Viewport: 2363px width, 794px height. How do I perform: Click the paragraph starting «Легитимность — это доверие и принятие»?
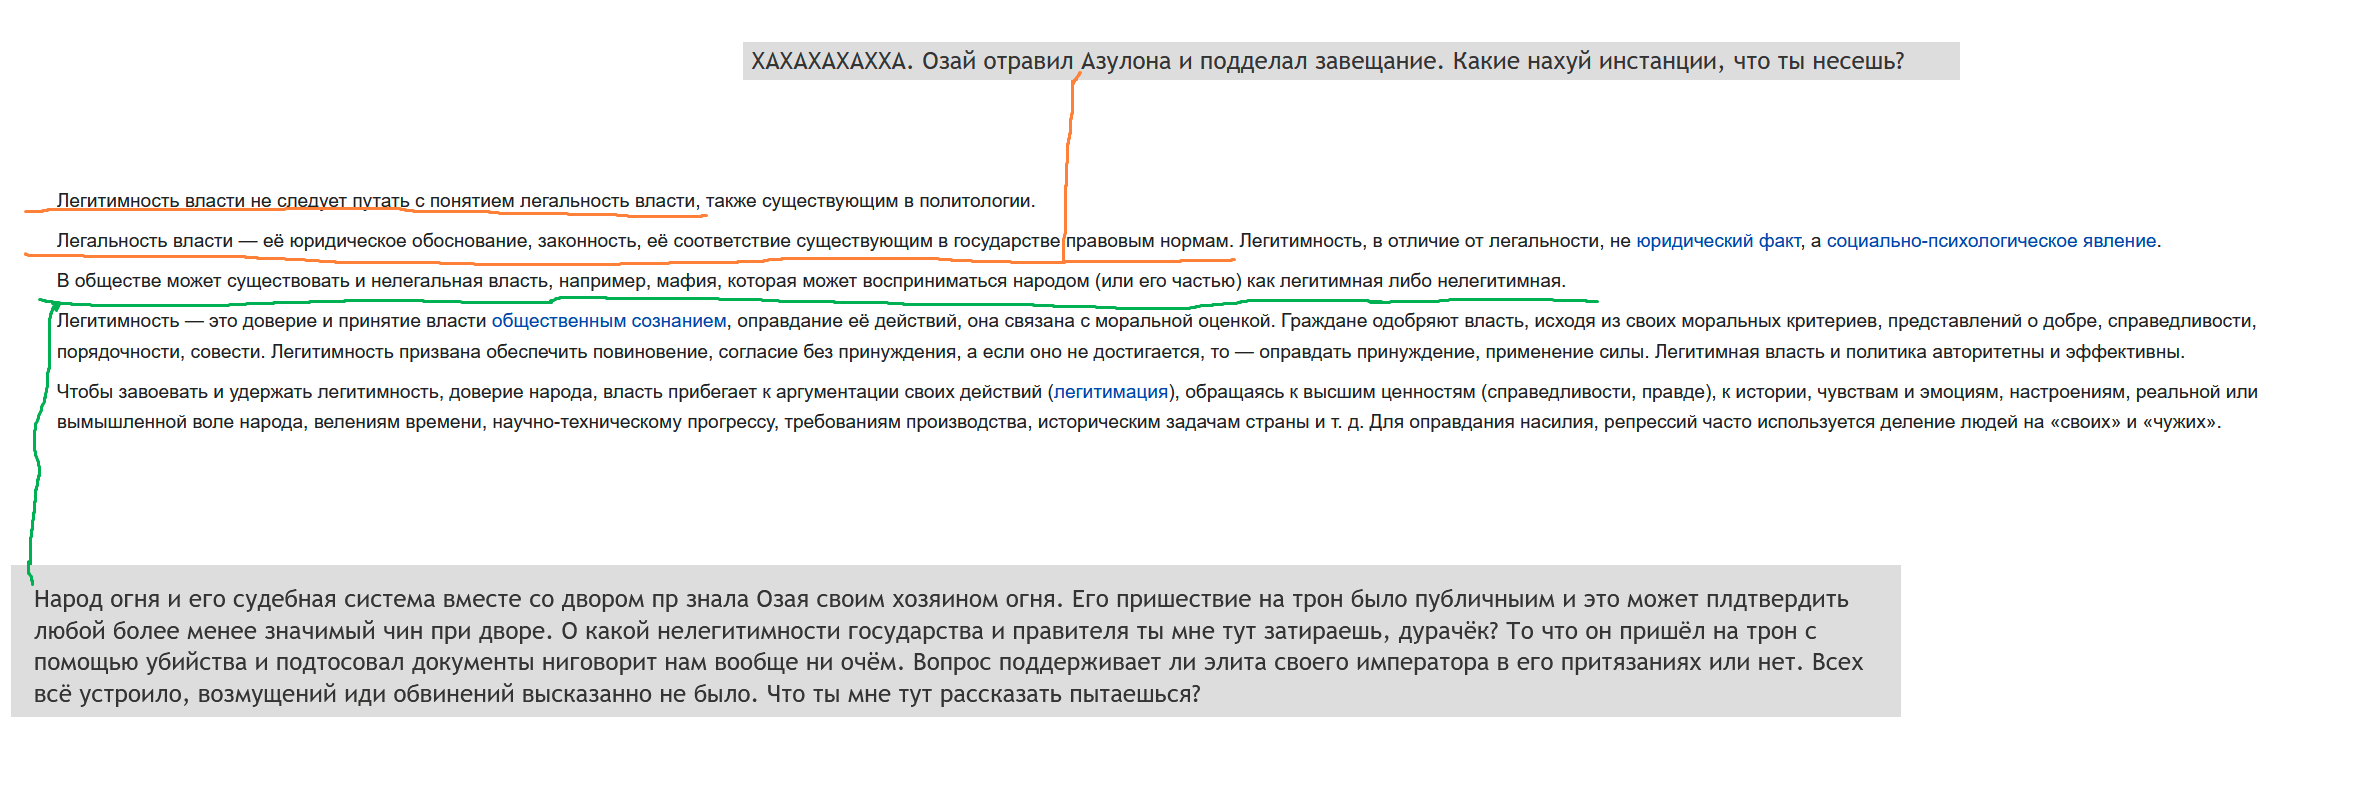[x=1157, y=336]
